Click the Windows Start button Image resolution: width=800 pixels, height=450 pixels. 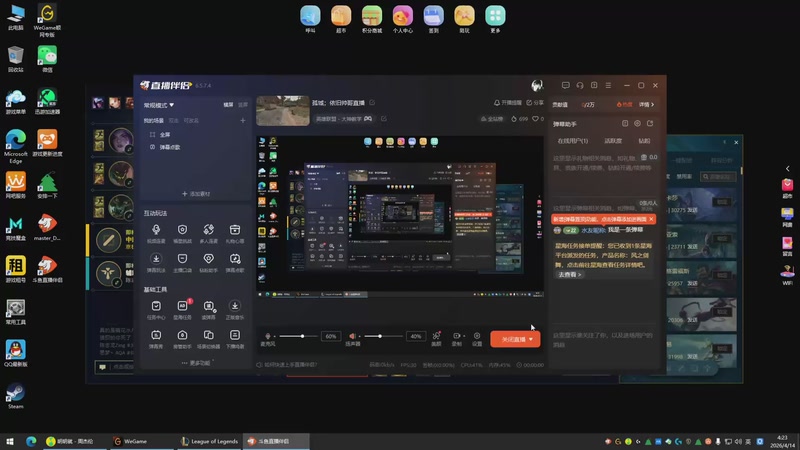(x=10, y=441)
